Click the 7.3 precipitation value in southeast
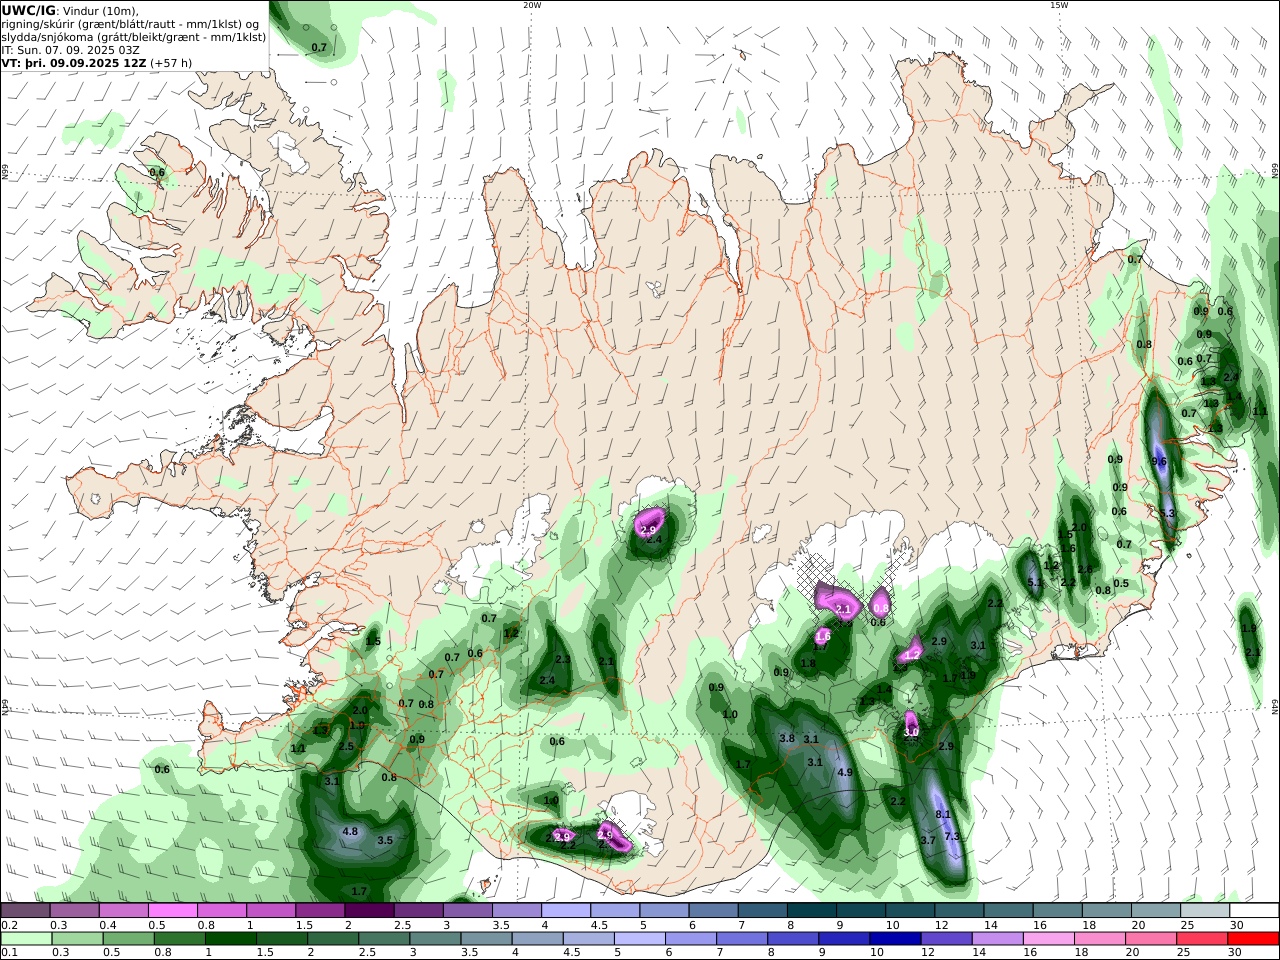The width and height of the screenshot is (1280, 960). tap(952, 836)
